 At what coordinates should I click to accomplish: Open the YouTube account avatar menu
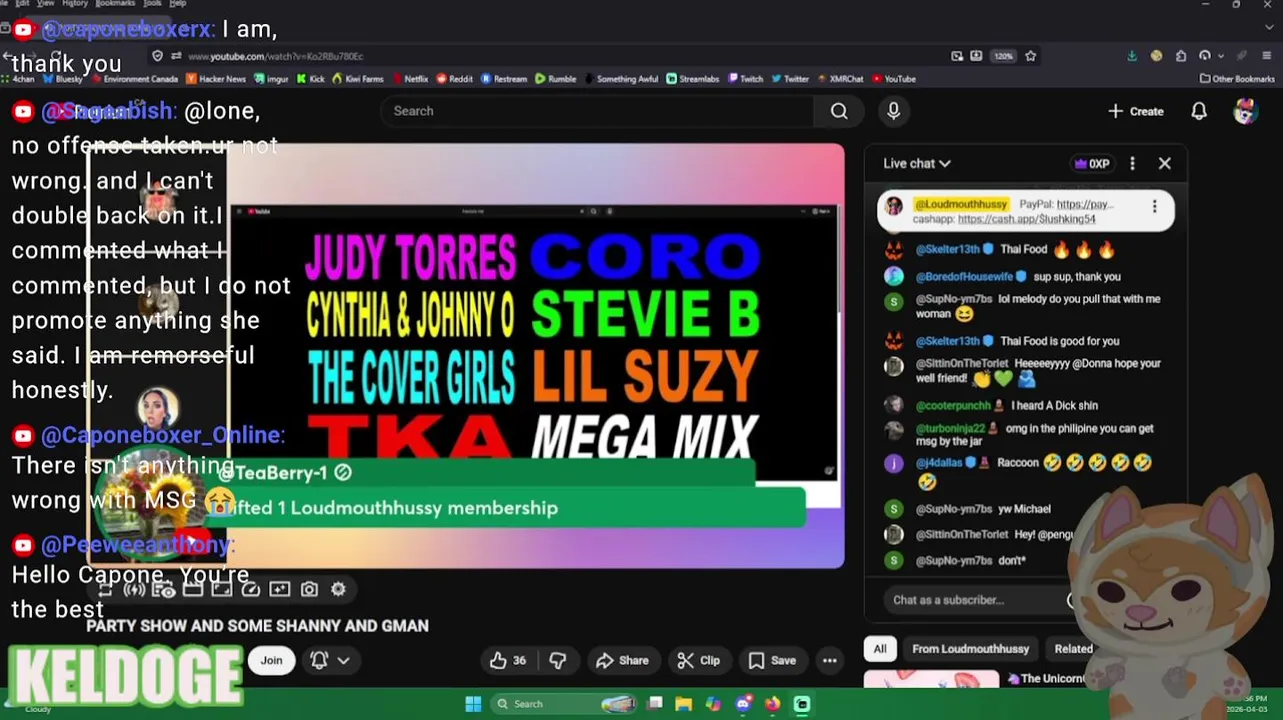[x=1245, y=111]
